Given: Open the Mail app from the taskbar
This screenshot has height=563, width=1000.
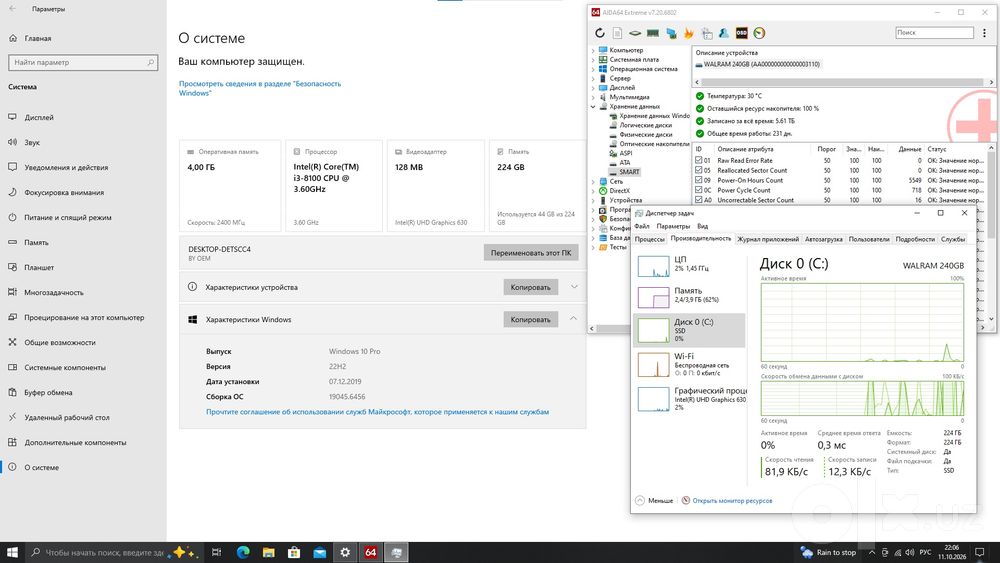Looking at the screenshot, I should (320, 552).
